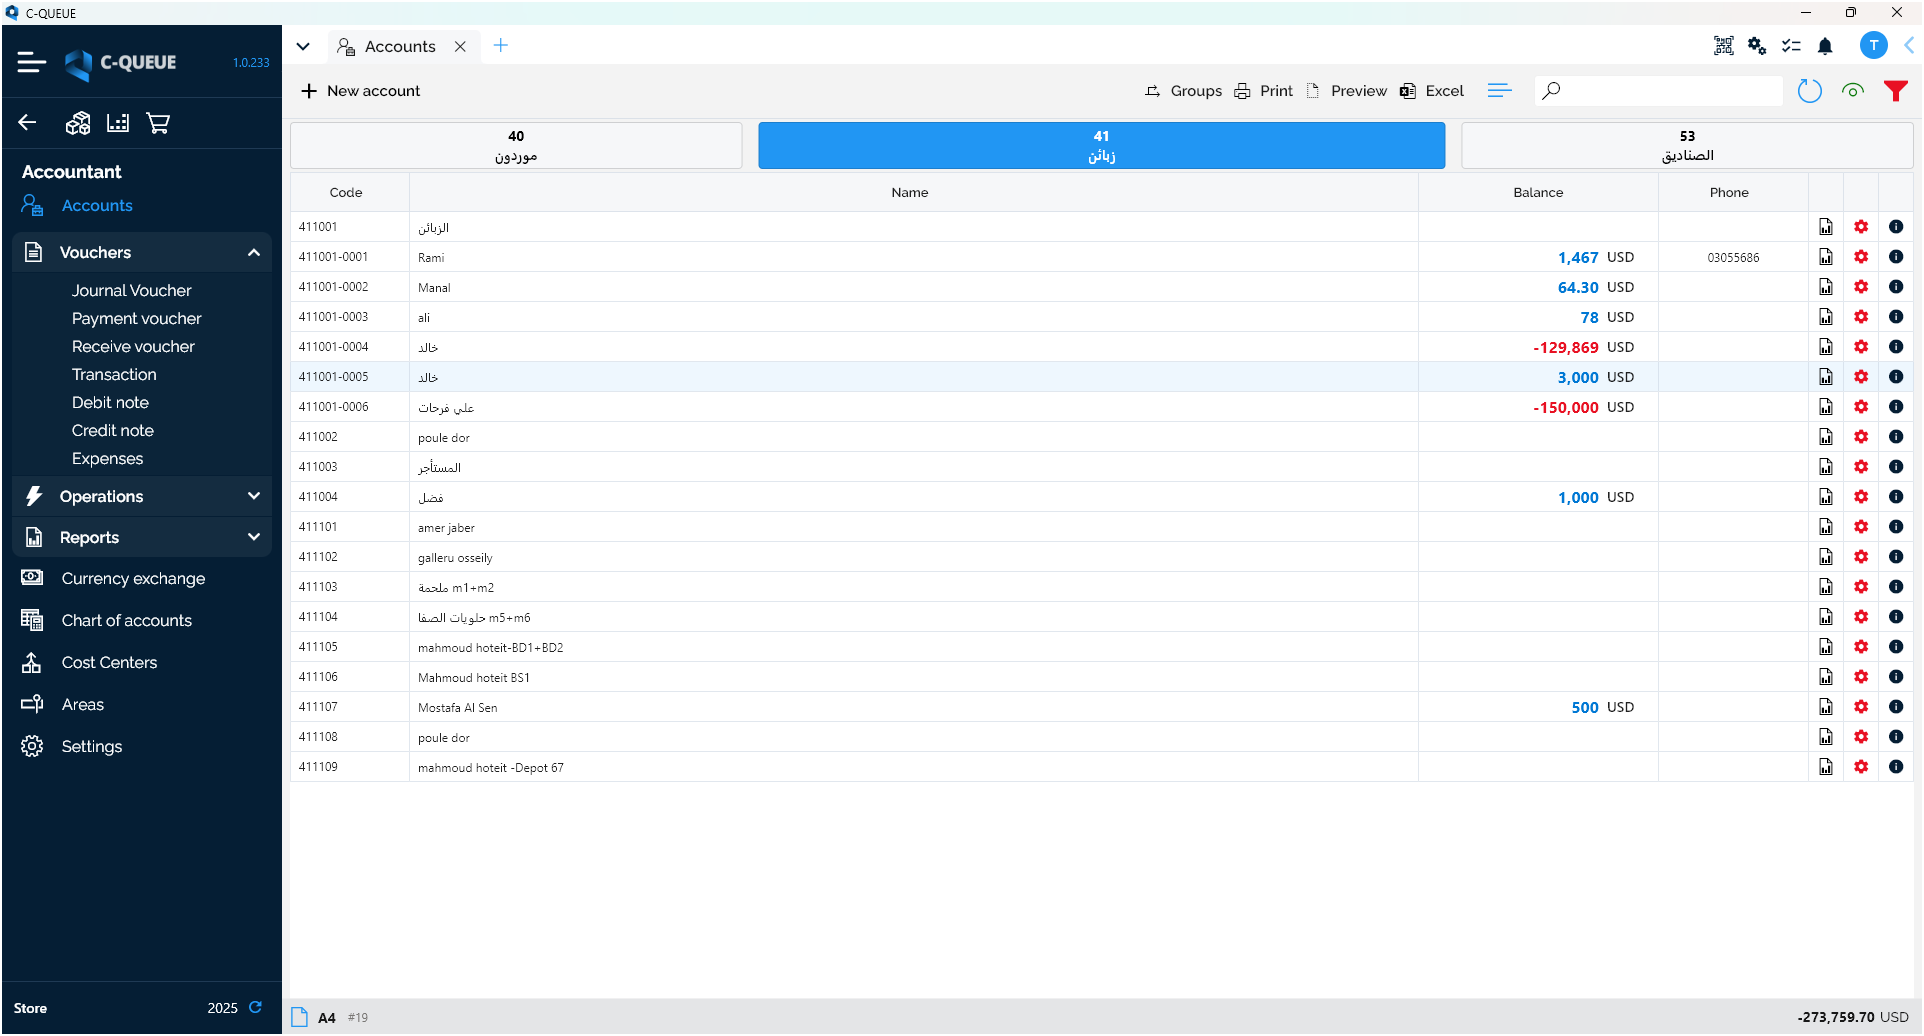Collapse the Vouchers section
This screenshot has height=1036, width=1924.
tap(253, 252)
